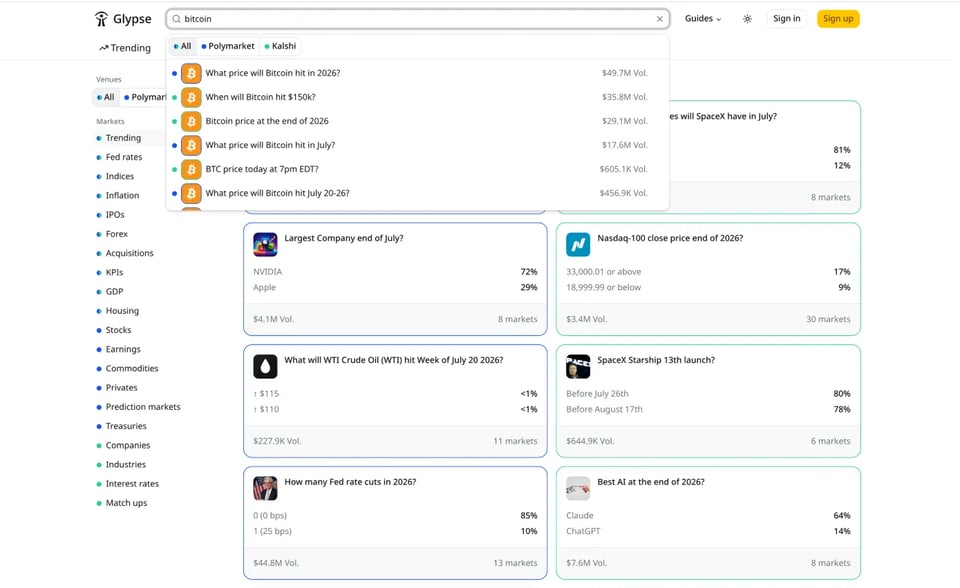Open 'Largest Company end of July?' market title
Image resolution: width=960 pixels, height=588 pixels.
[343, 238]
